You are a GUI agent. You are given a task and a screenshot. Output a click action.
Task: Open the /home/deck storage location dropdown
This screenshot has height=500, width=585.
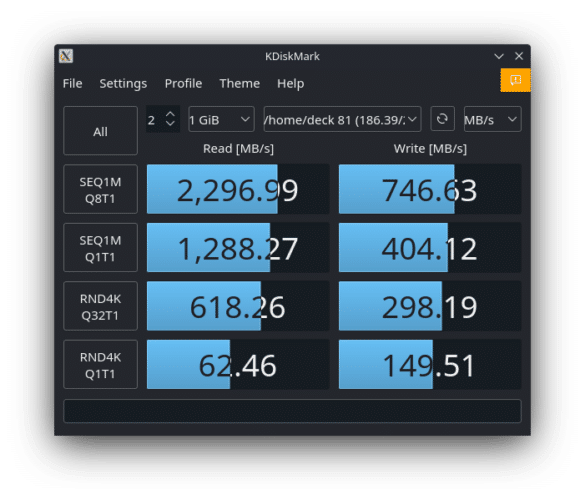[342, 119]
